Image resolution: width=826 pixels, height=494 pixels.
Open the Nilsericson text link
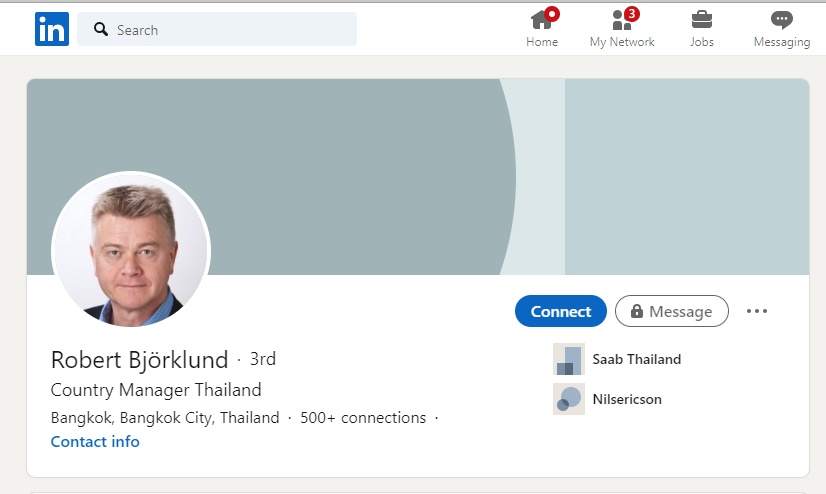pos(627,399)
